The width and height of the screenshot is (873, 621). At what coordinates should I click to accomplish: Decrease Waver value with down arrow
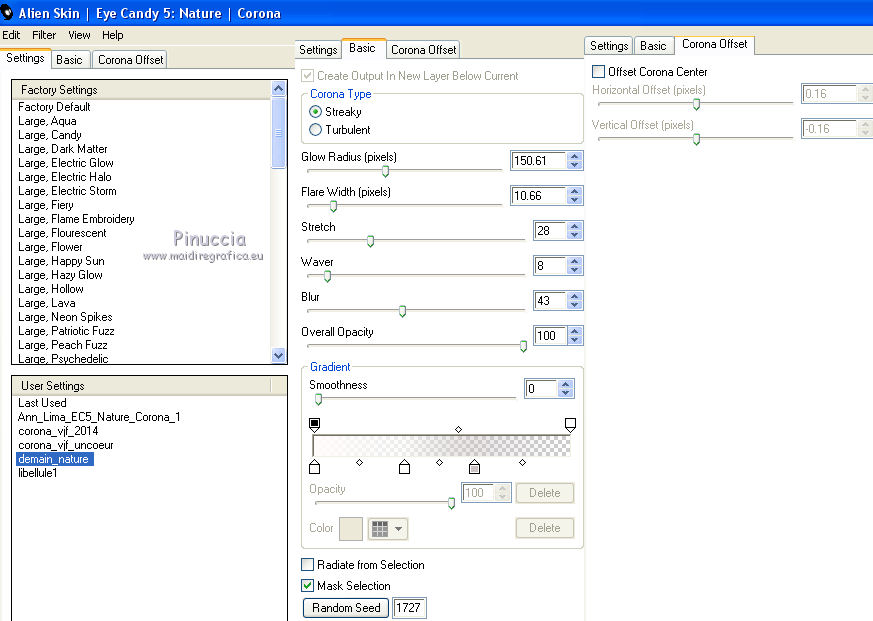(575, 270)
